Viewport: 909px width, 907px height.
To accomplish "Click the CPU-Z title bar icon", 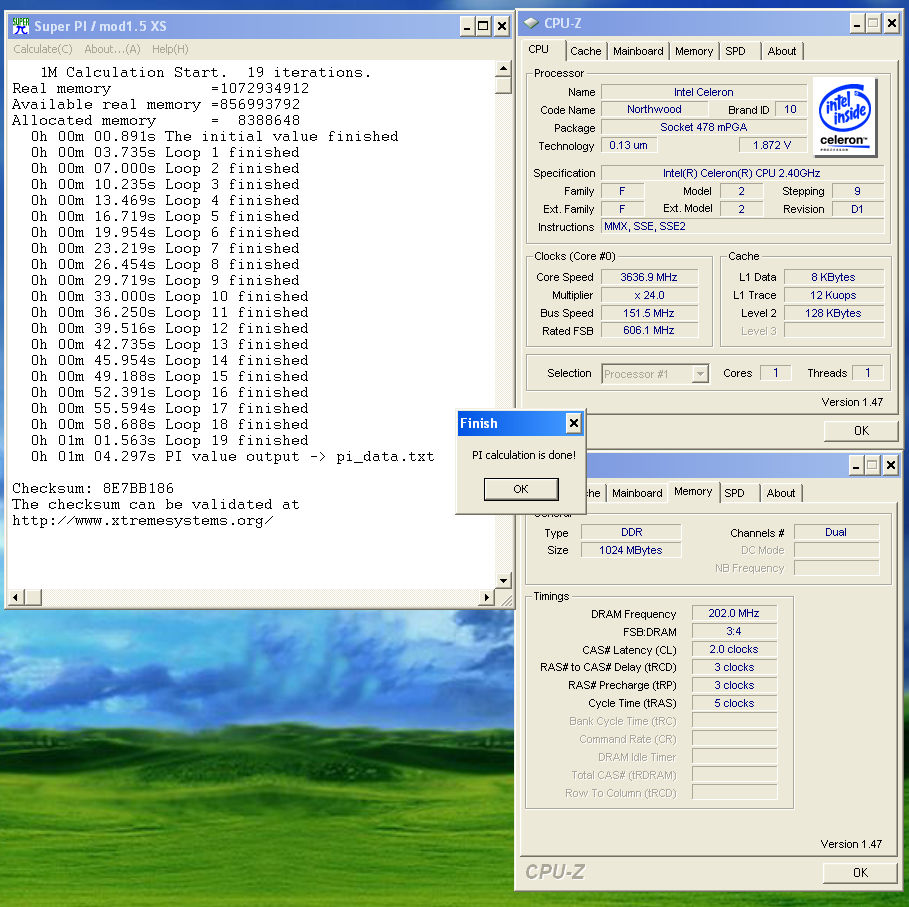I will (x=530, y=23).
